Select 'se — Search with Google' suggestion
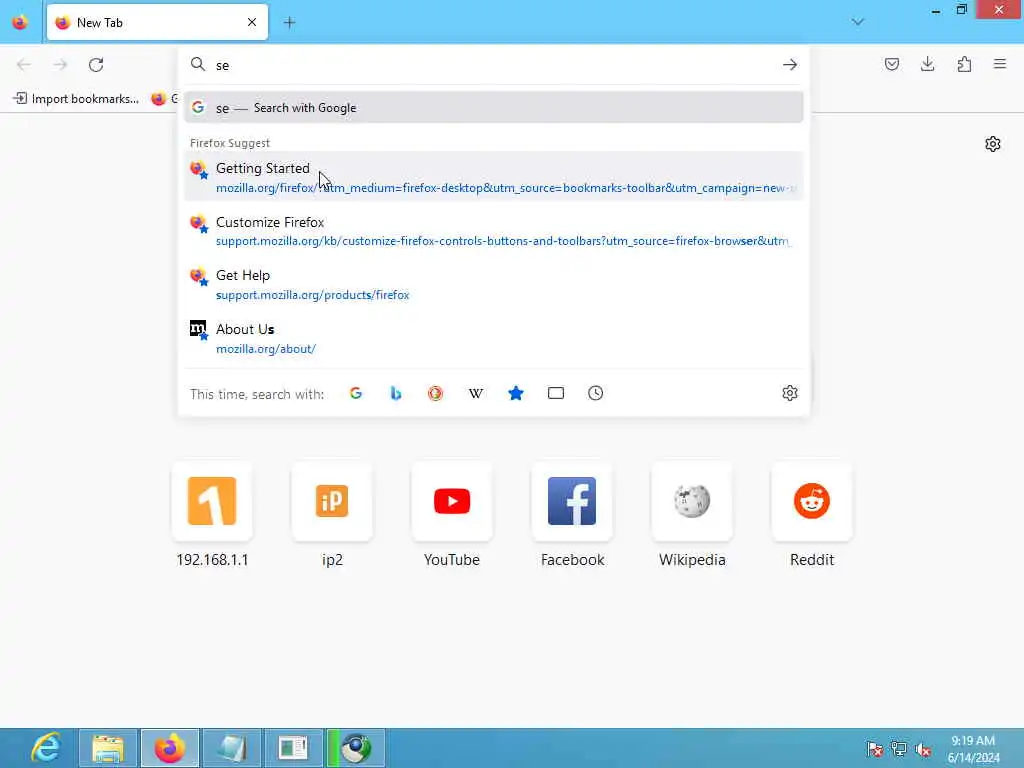 (x=494, y=108)
